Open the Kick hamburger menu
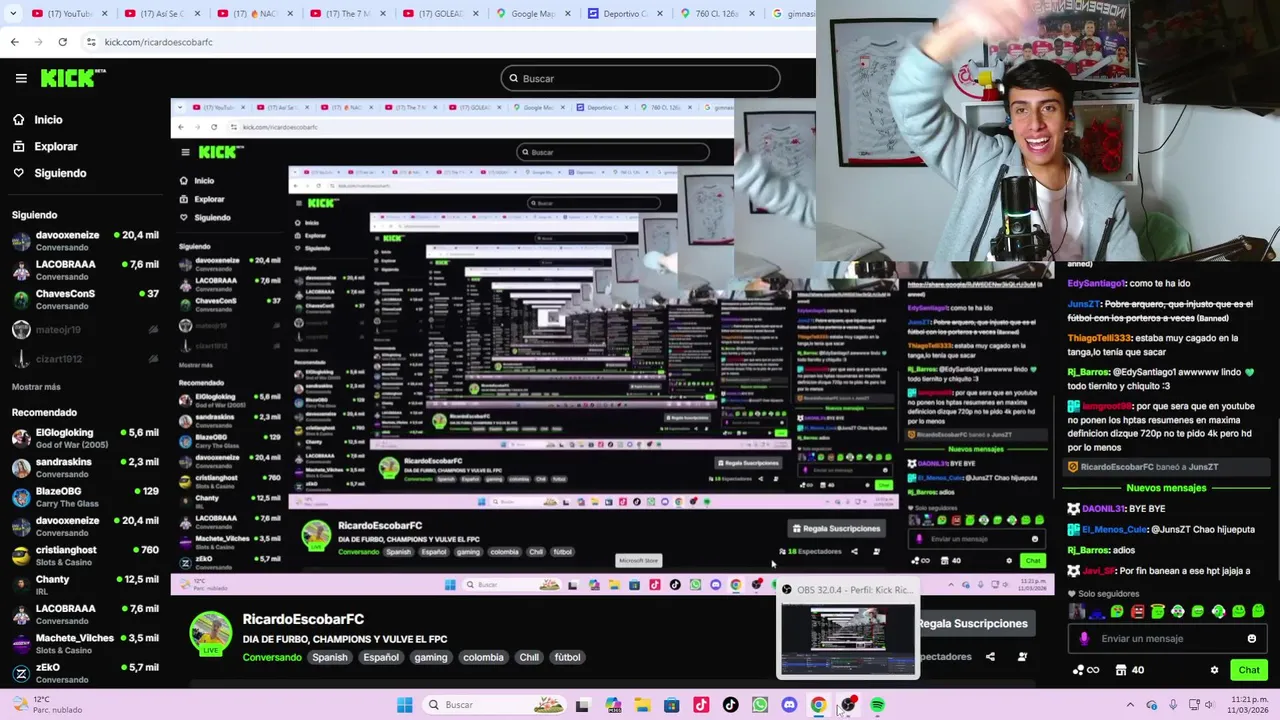Image resolution: width=1280 pixels, height=720 pixels. [21, 78]
